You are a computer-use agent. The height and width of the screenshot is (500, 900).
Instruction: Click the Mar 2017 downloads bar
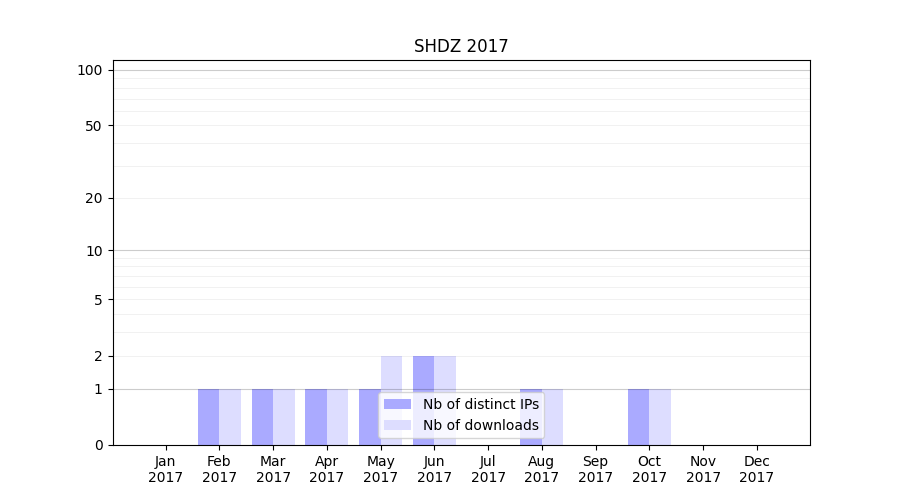(284, 417)
